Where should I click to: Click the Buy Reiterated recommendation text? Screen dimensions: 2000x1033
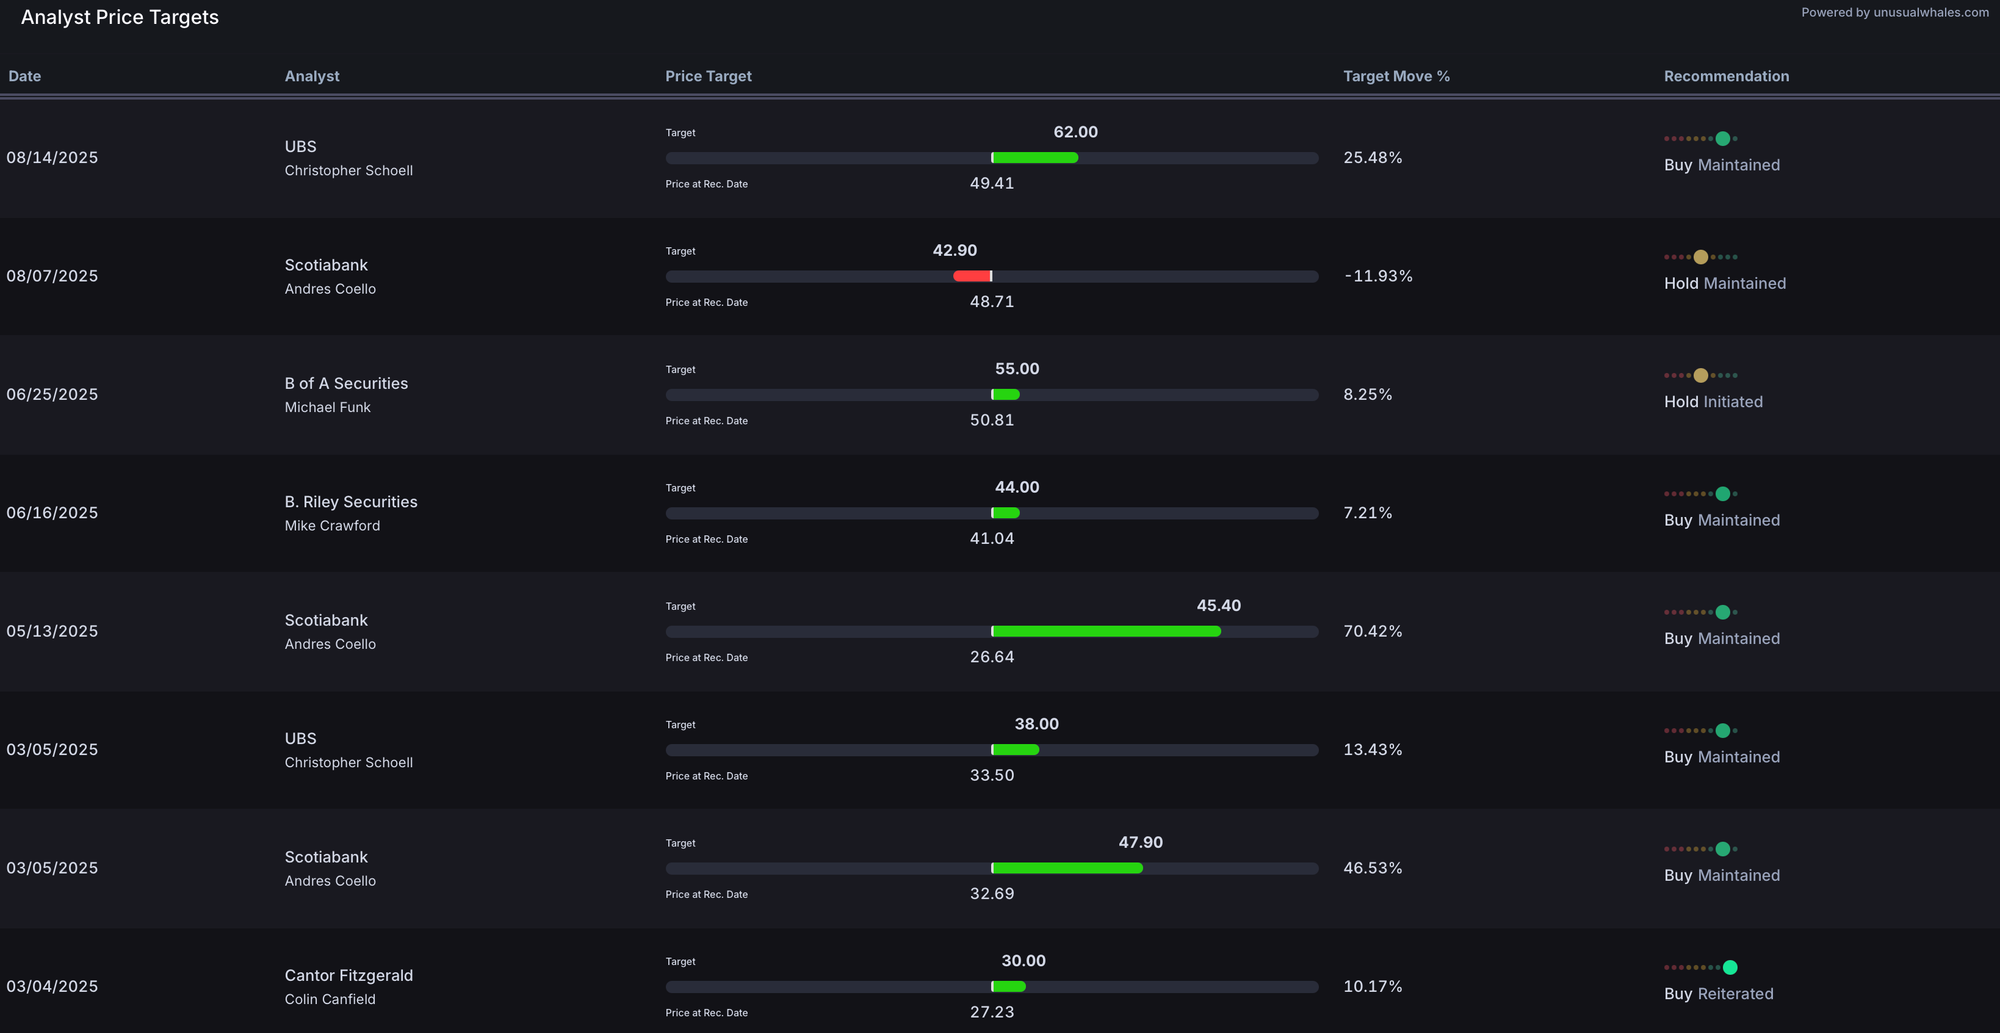click(x=1719, y=994)
